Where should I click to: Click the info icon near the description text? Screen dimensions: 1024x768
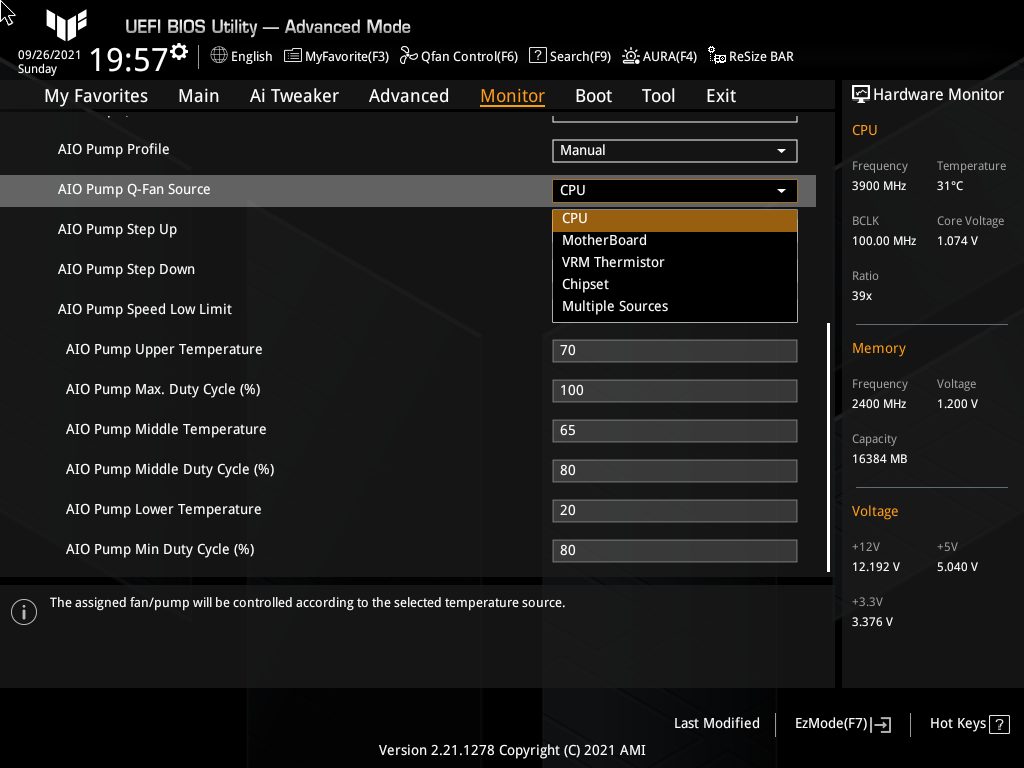click(x=23, y=611)
